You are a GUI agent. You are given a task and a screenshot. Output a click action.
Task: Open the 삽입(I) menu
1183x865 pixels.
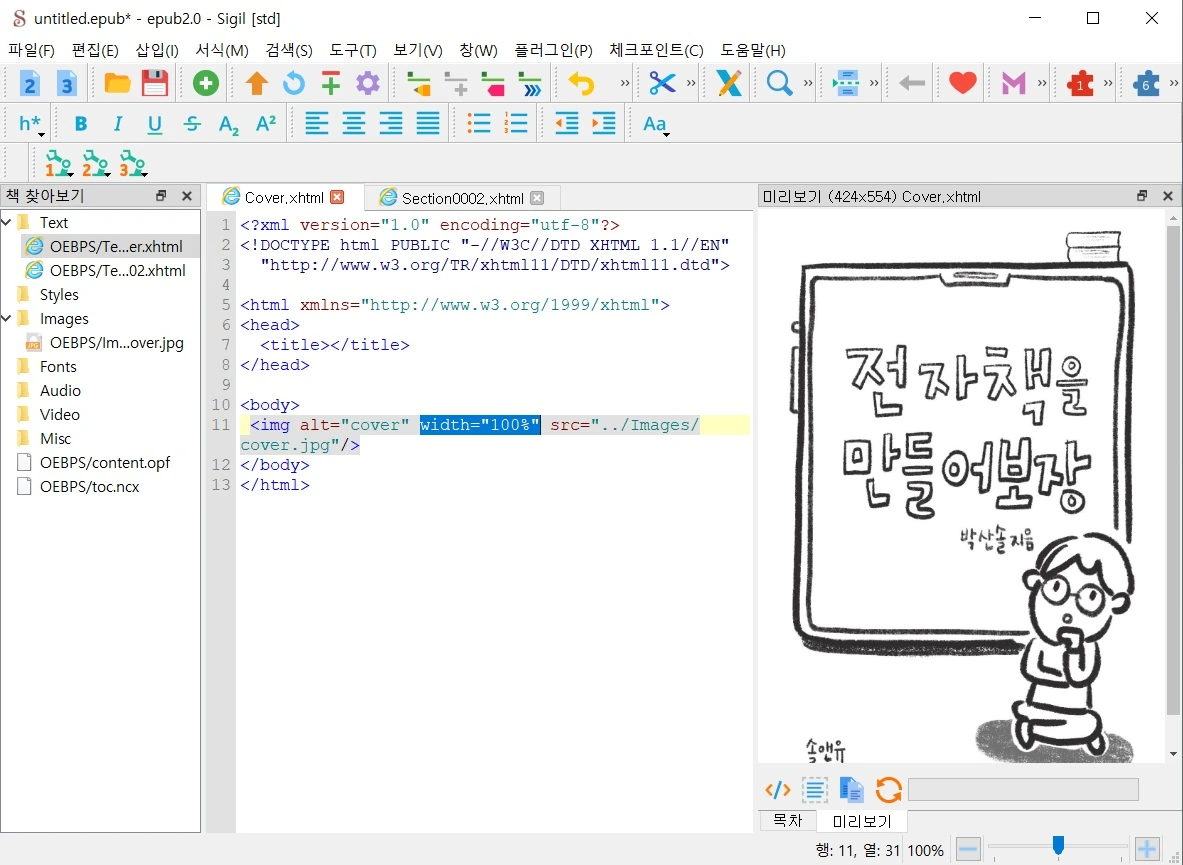click(x=157, y=51)
